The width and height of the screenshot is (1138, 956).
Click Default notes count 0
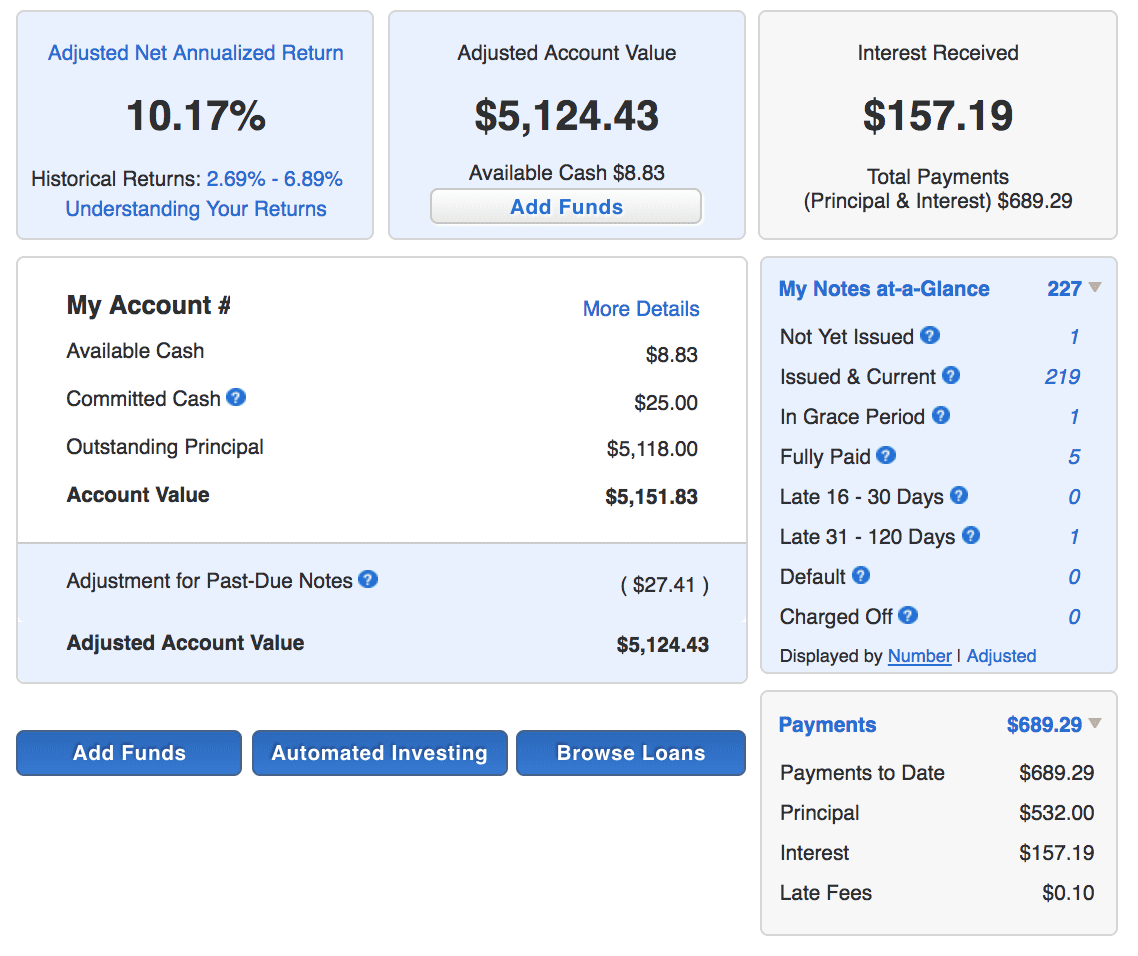coord(1074,576)
